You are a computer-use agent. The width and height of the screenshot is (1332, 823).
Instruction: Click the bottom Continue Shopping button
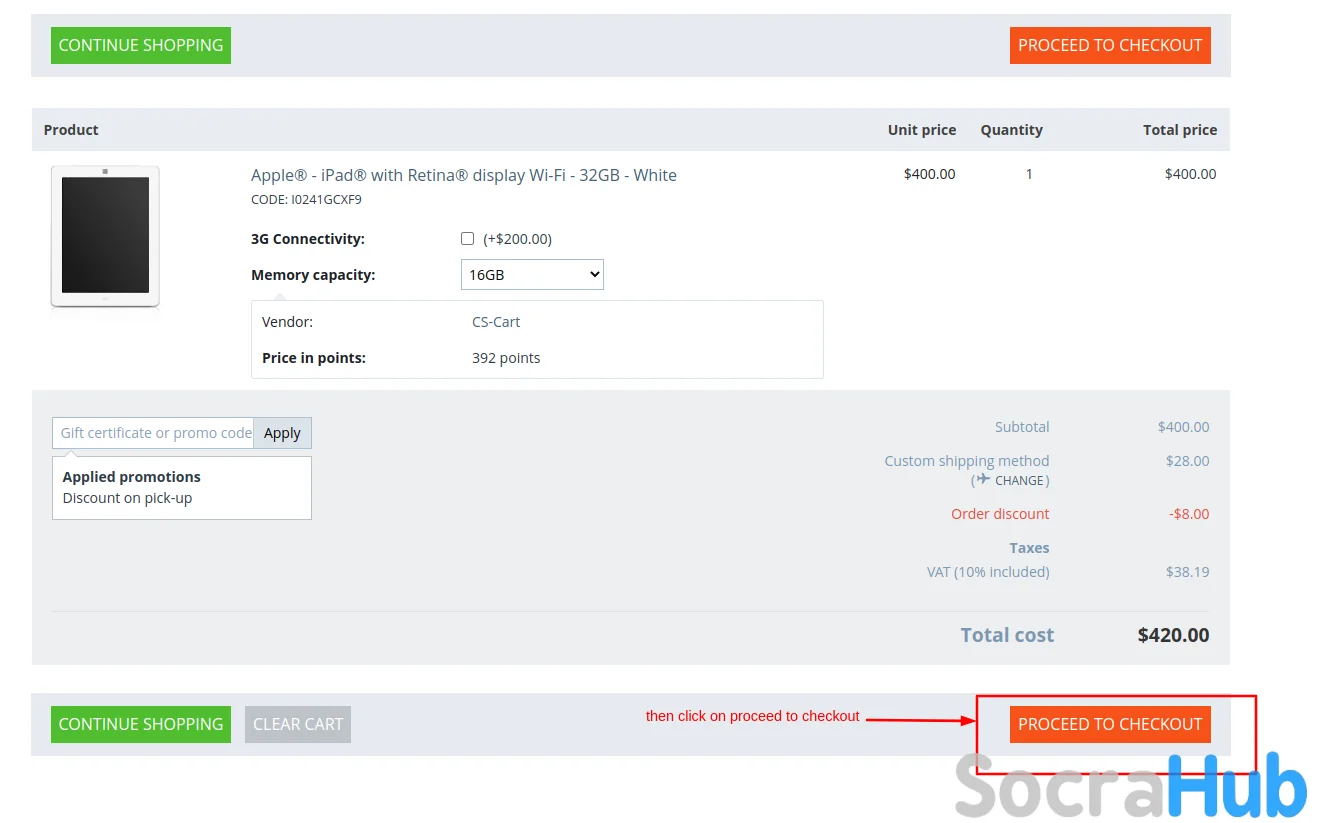(x=141, y=724)
